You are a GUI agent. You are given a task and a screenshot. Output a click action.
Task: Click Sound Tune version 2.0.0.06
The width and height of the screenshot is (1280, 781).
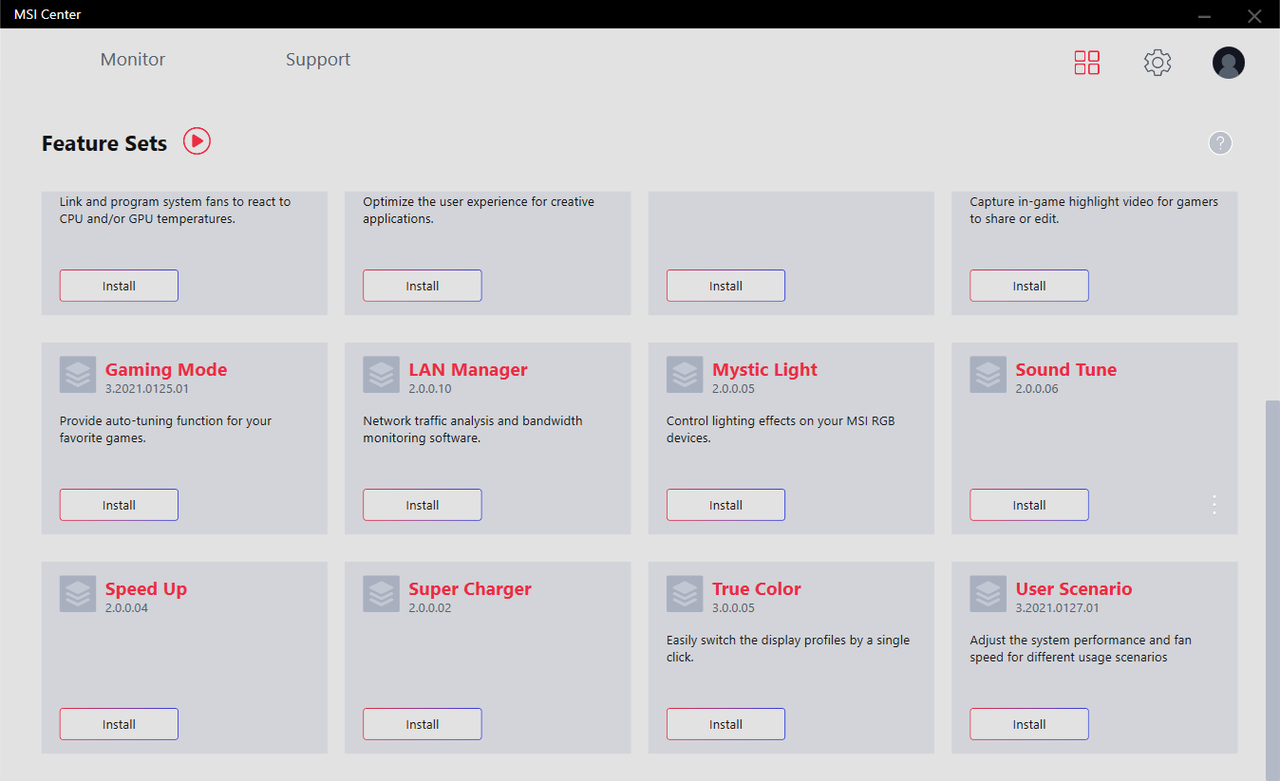[x=1037, y=389]
